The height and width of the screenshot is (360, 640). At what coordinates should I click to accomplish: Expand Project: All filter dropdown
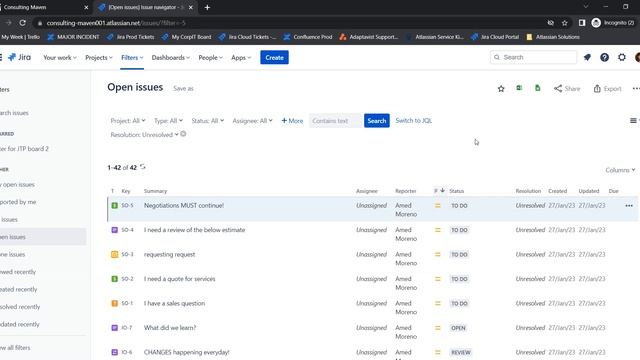(128, 121)
